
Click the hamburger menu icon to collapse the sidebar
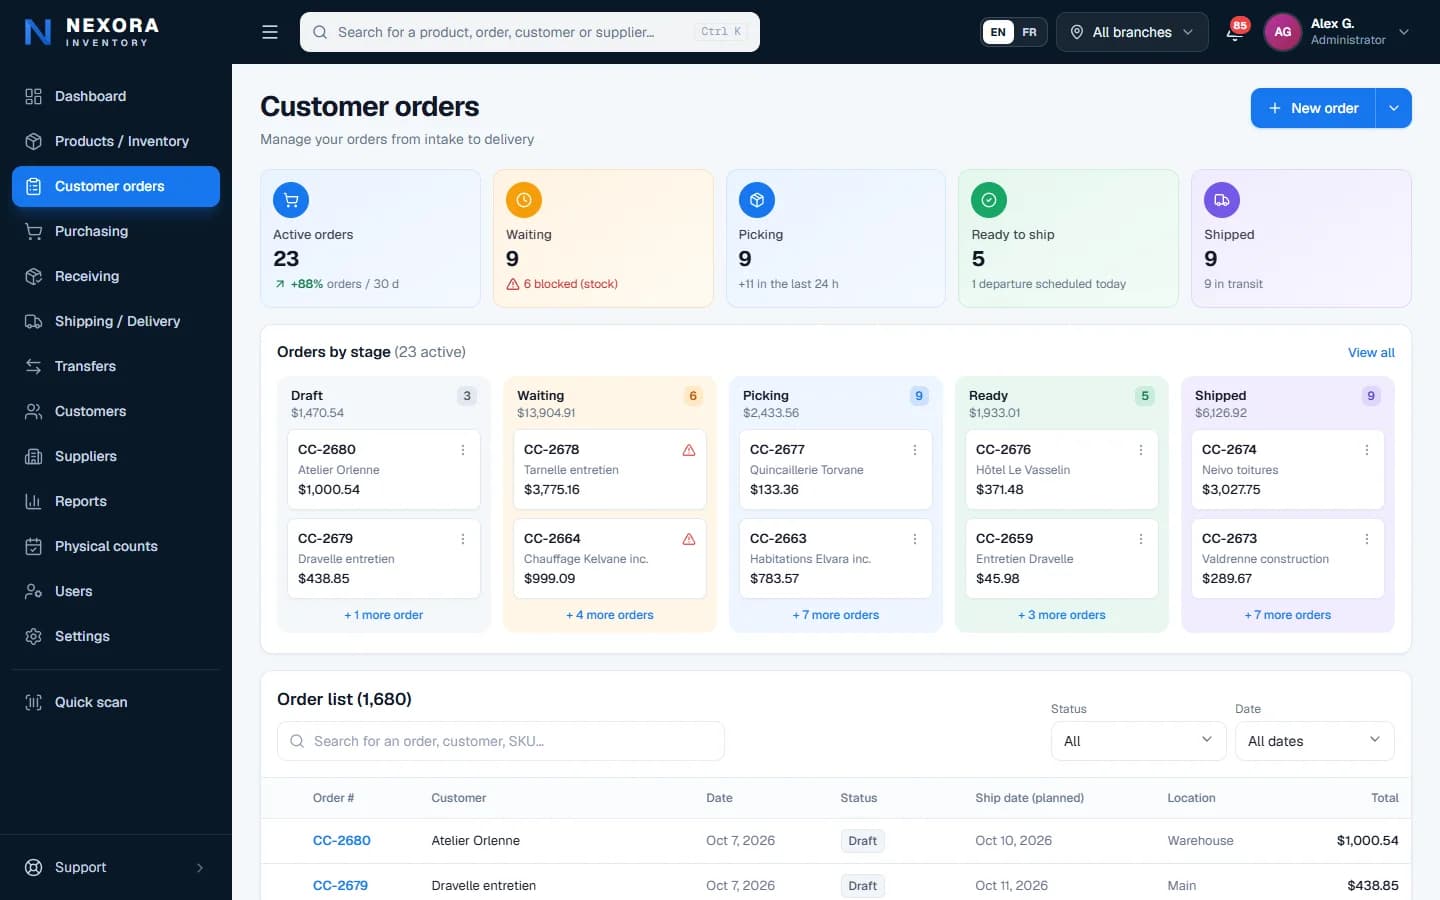point(270,32)
